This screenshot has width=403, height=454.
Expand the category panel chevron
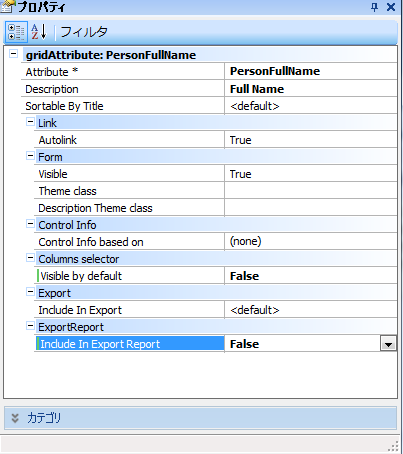pos(15,418)
